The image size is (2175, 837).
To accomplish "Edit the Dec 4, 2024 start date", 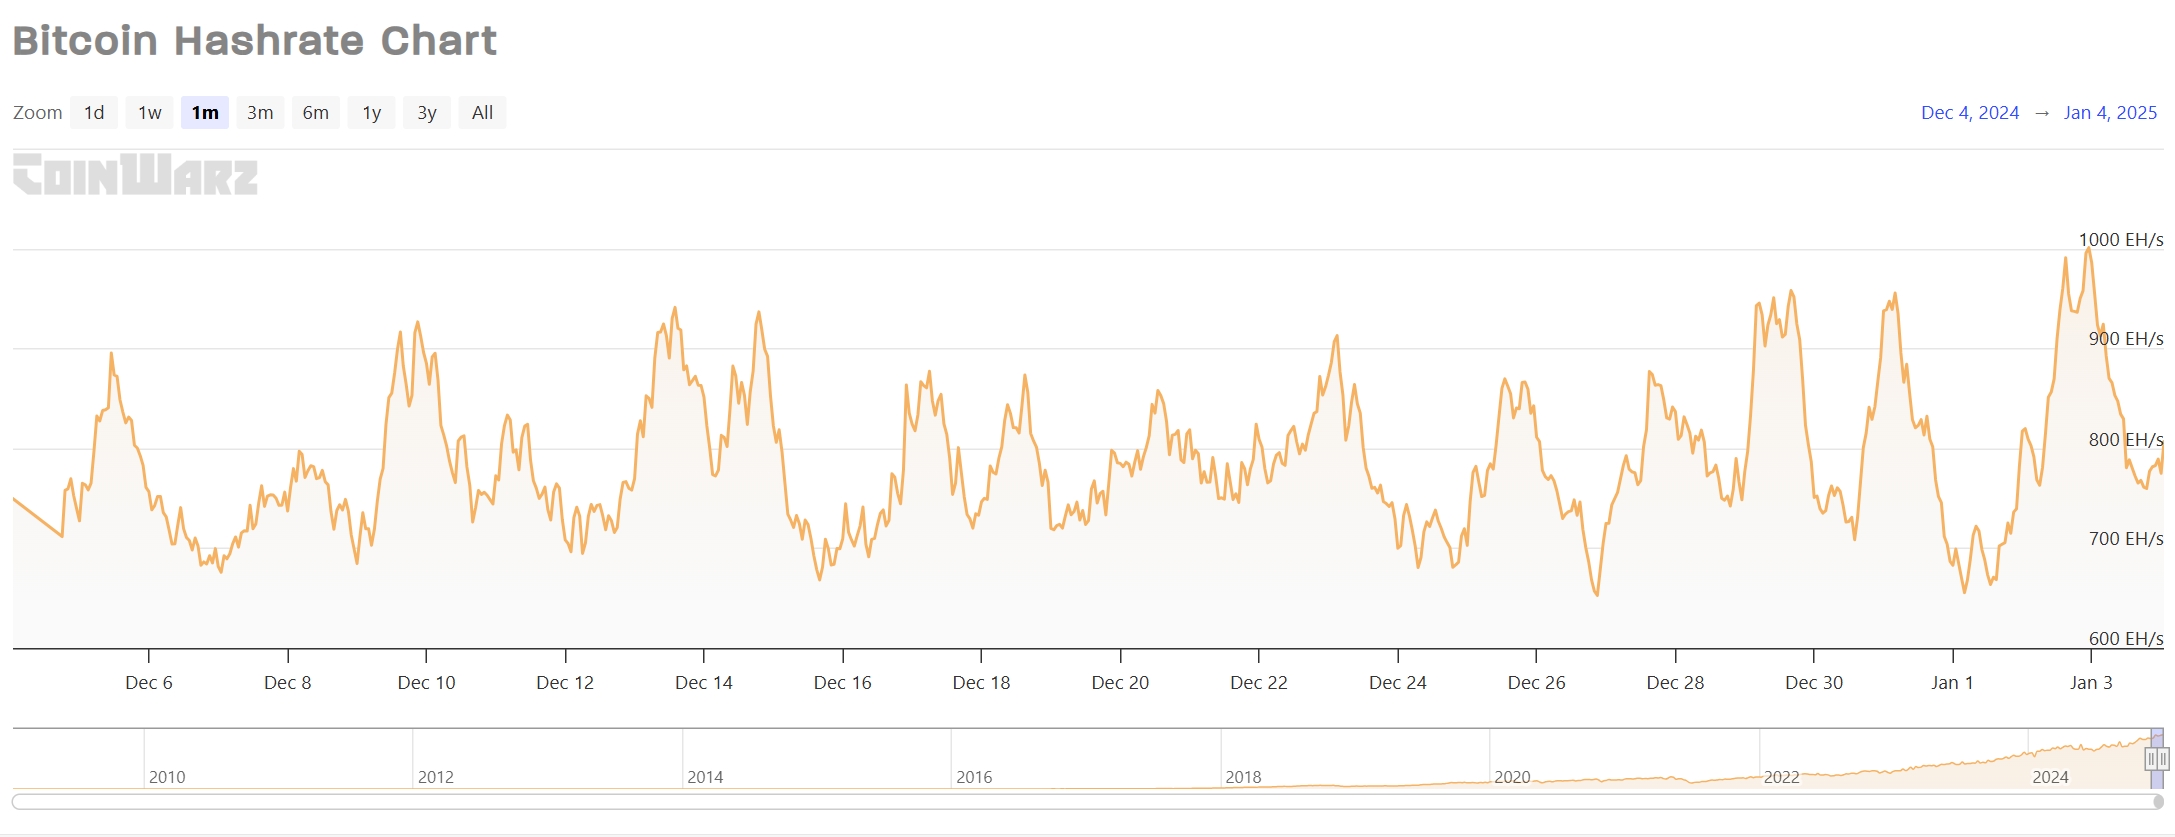I will (x=1969, y=113).
